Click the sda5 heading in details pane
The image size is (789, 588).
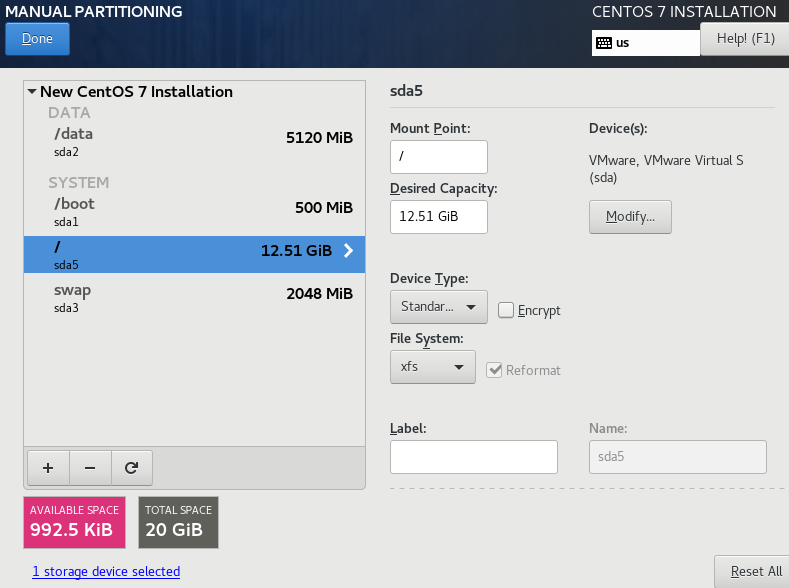[x=406, y=91]
